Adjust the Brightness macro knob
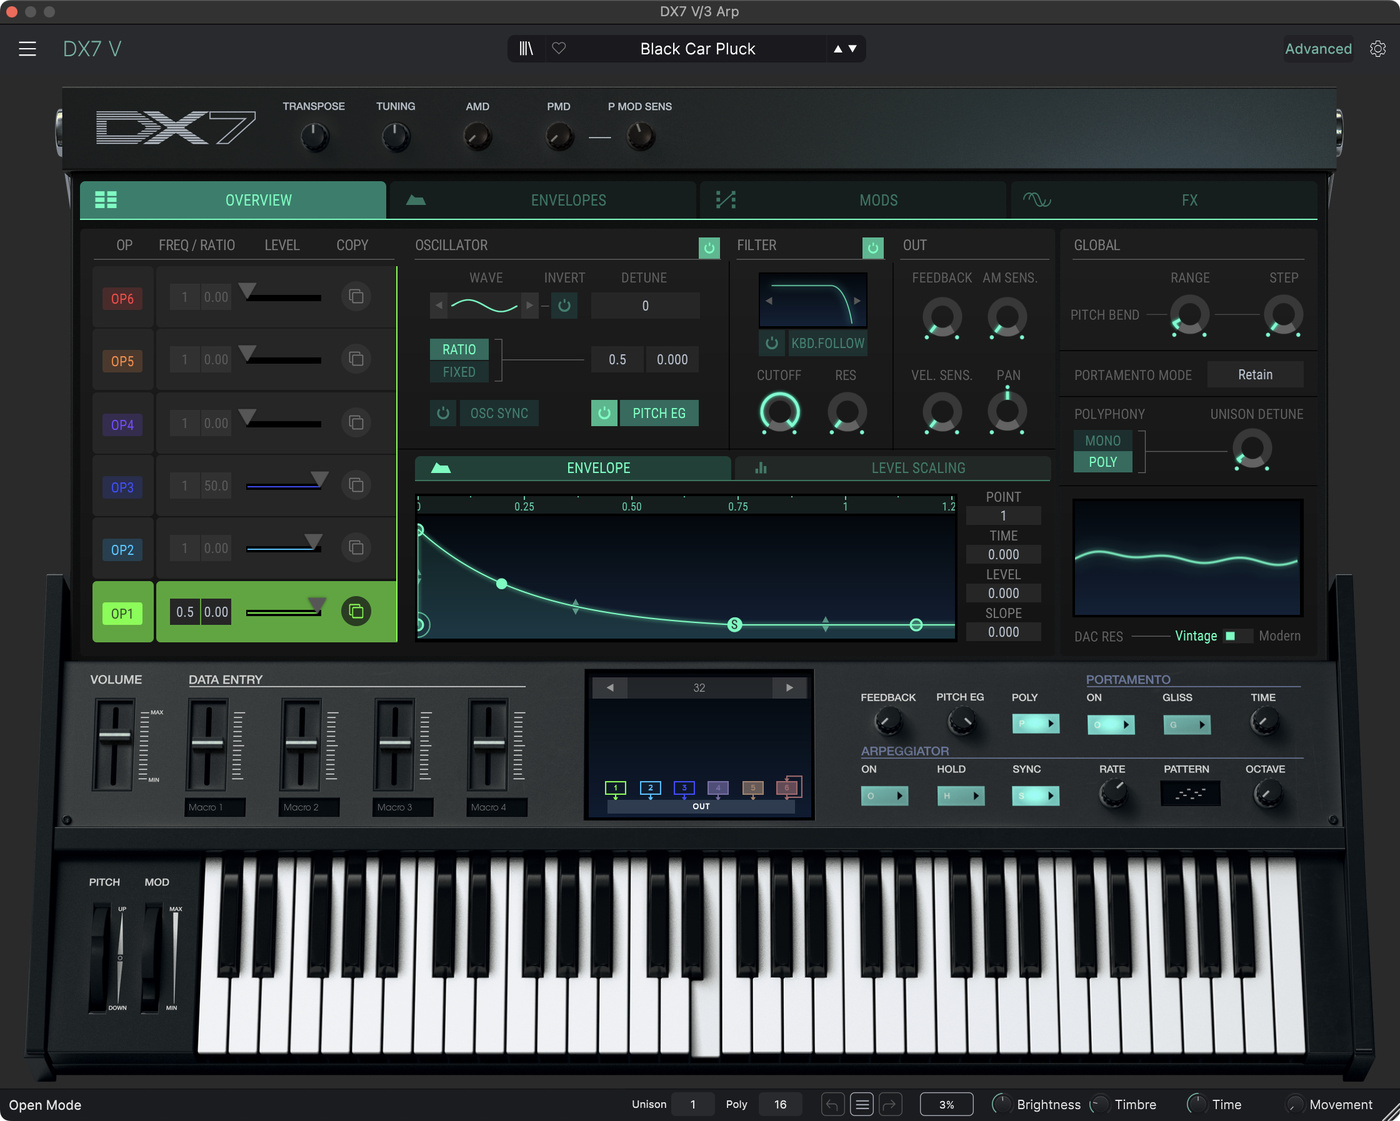The image size is (1400, 1121). click(1001, 1104)
